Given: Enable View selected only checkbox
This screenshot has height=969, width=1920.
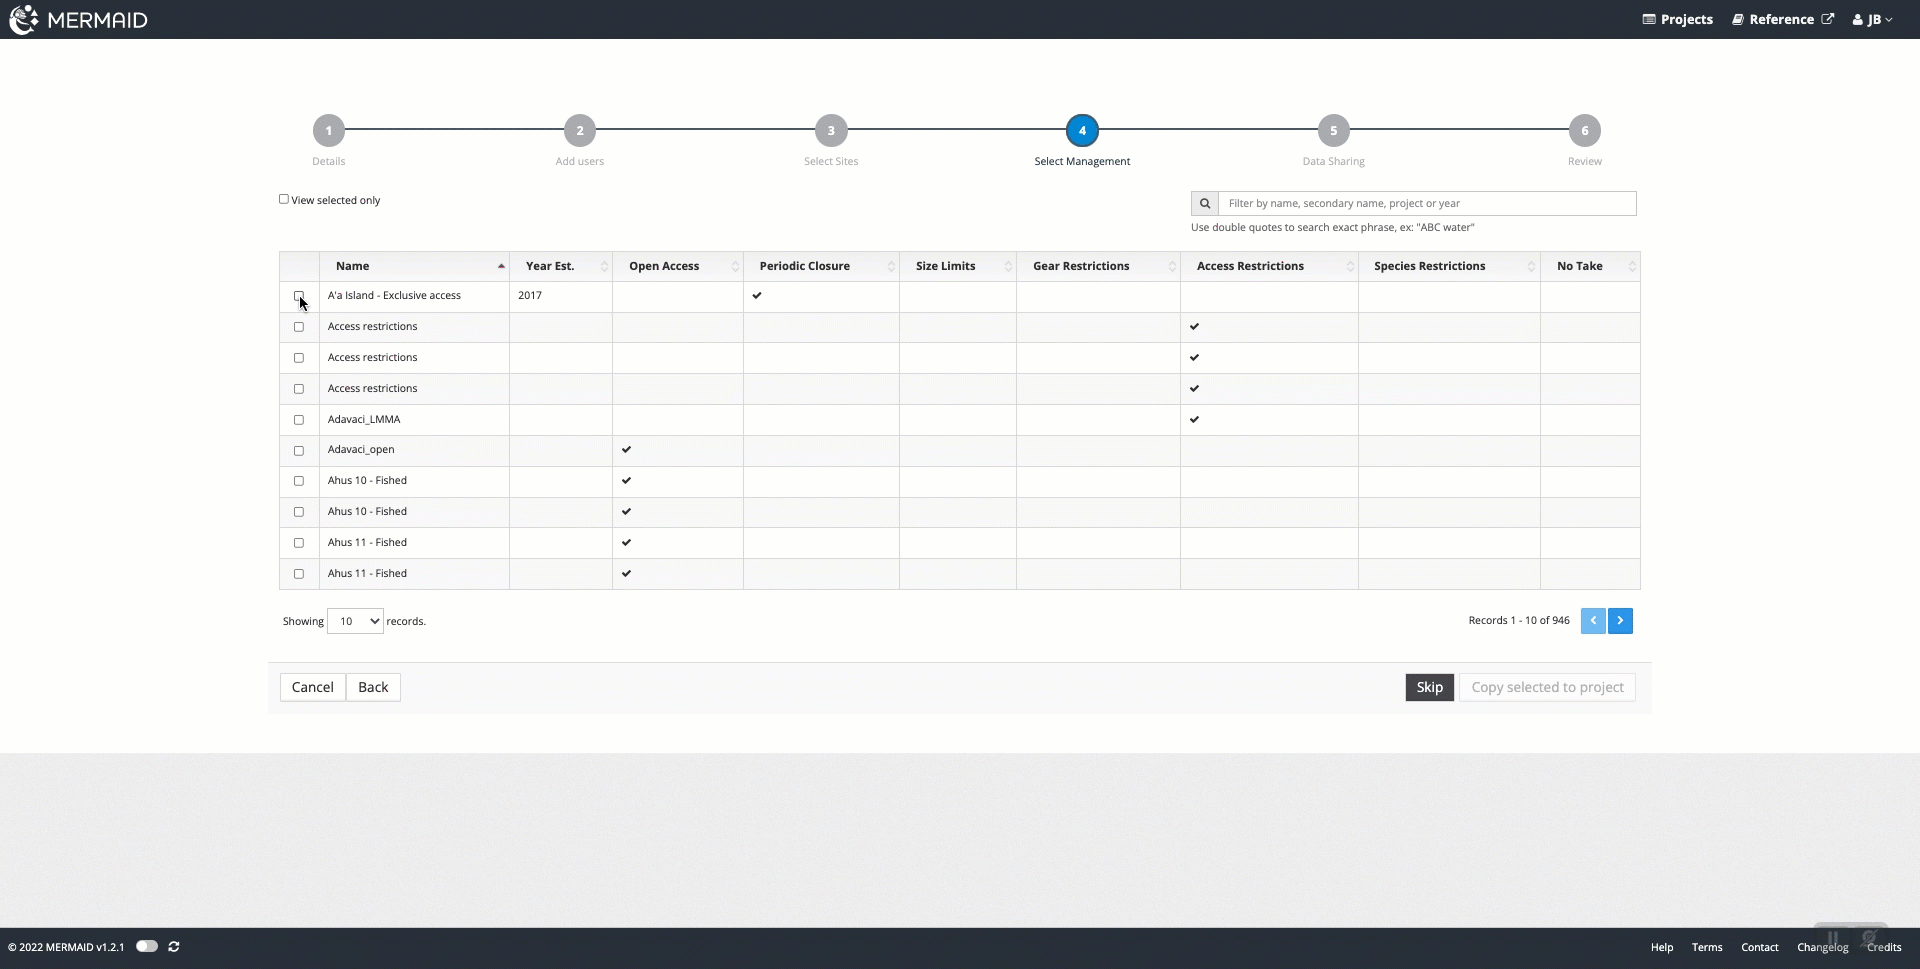Looking at the screenshot, I should click(284, 199).
